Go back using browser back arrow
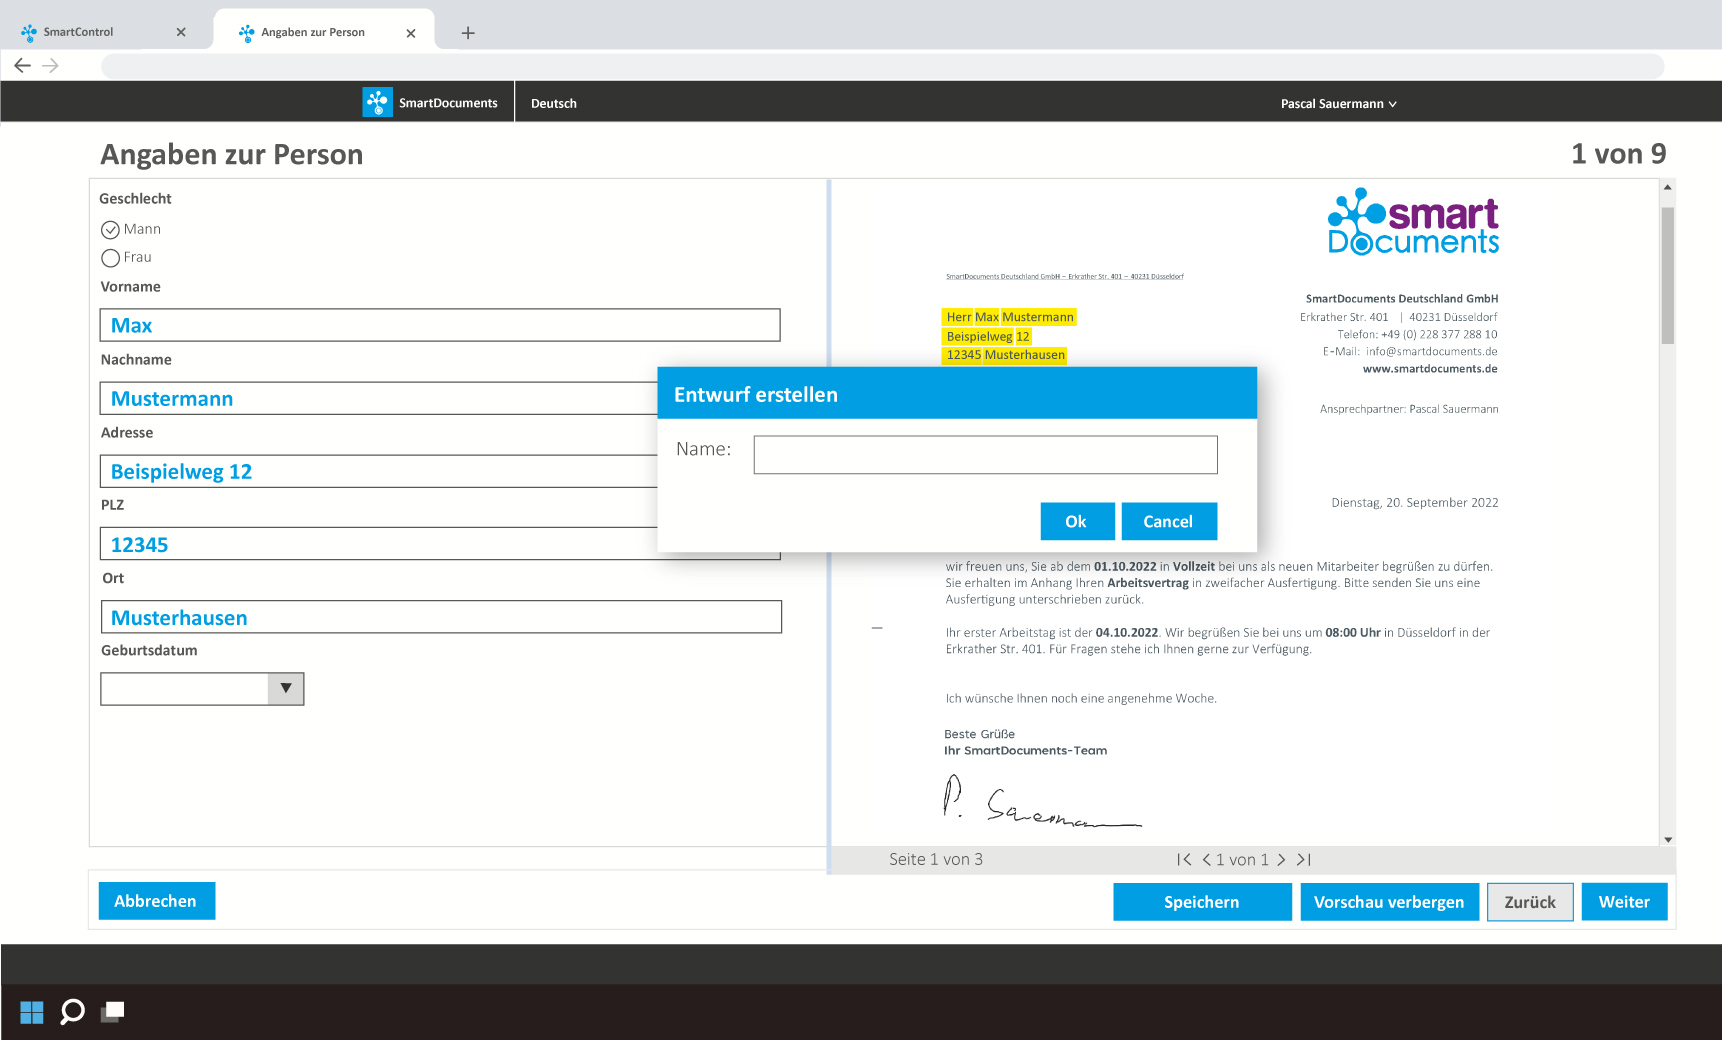Viewport: 1722px width, 1040px height. point(22,66)
